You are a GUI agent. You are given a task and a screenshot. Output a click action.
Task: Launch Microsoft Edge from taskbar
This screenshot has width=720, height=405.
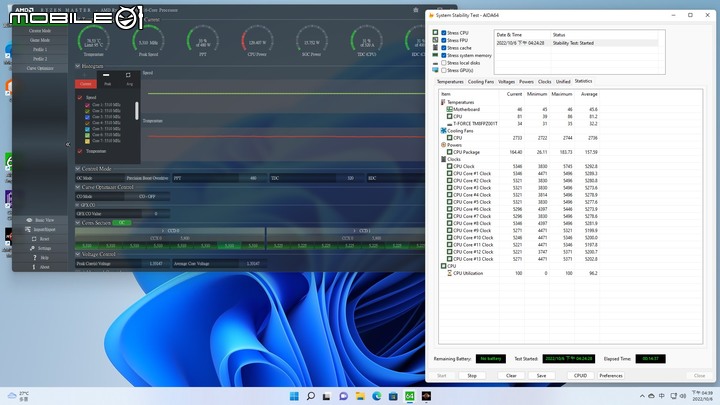[x=377, y=396]
